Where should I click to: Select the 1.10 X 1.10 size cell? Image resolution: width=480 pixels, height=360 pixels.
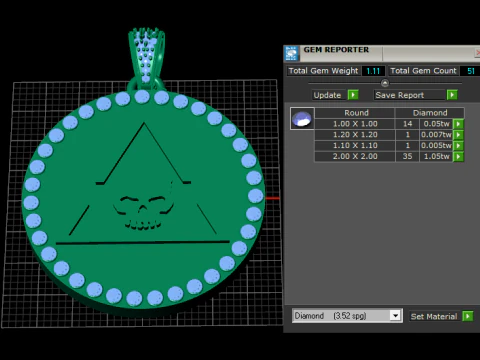(x=355, y=146)
